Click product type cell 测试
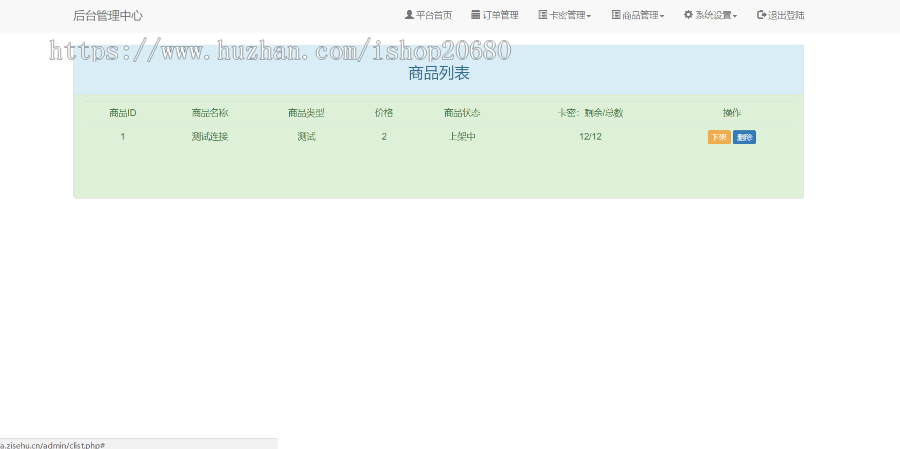This screenshot has height=449, width=900. (x=307, y=137)
